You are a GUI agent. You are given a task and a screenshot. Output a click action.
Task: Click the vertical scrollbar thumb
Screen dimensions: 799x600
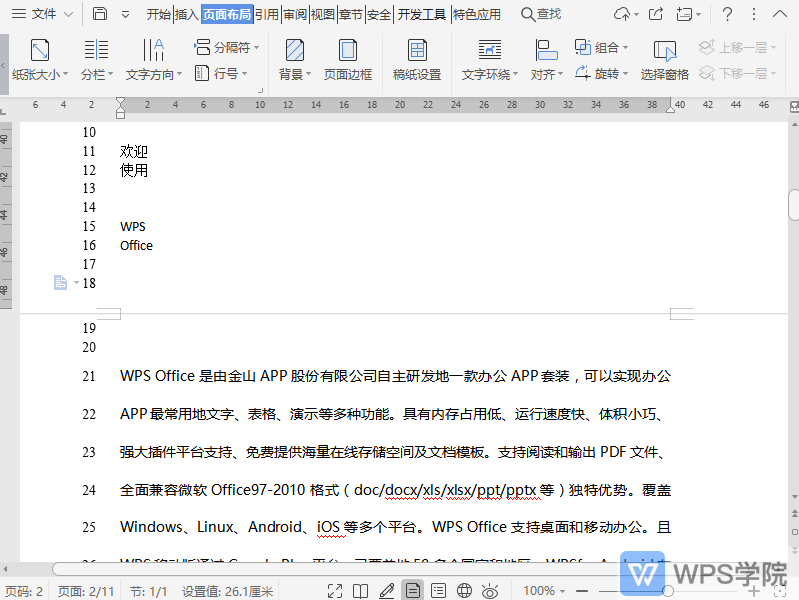793,204
